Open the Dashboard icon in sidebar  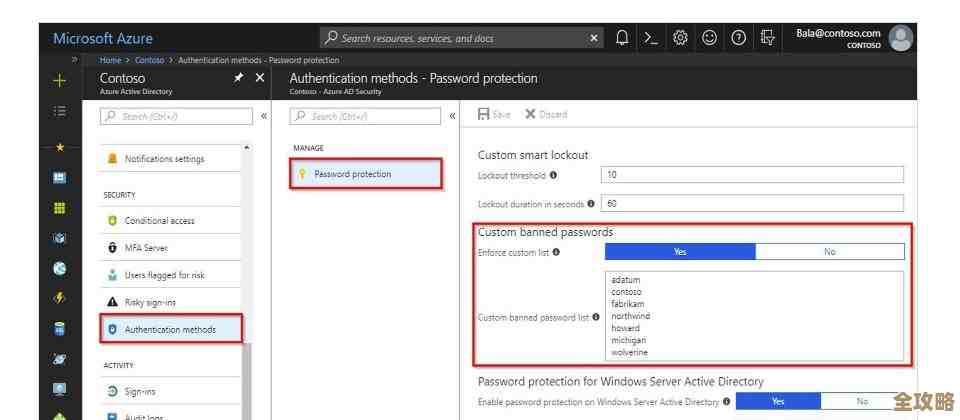[59, 178]
